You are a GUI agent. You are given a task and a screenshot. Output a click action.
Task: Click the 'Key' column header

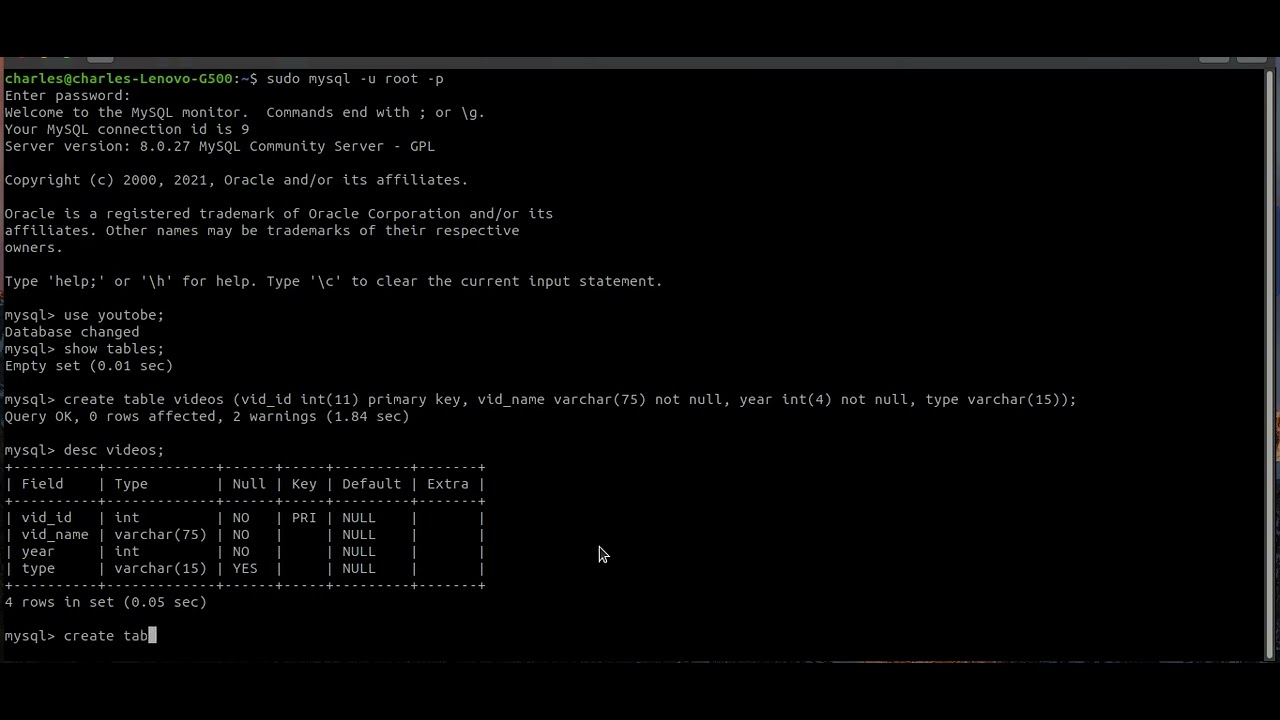(x=304, y=484)
